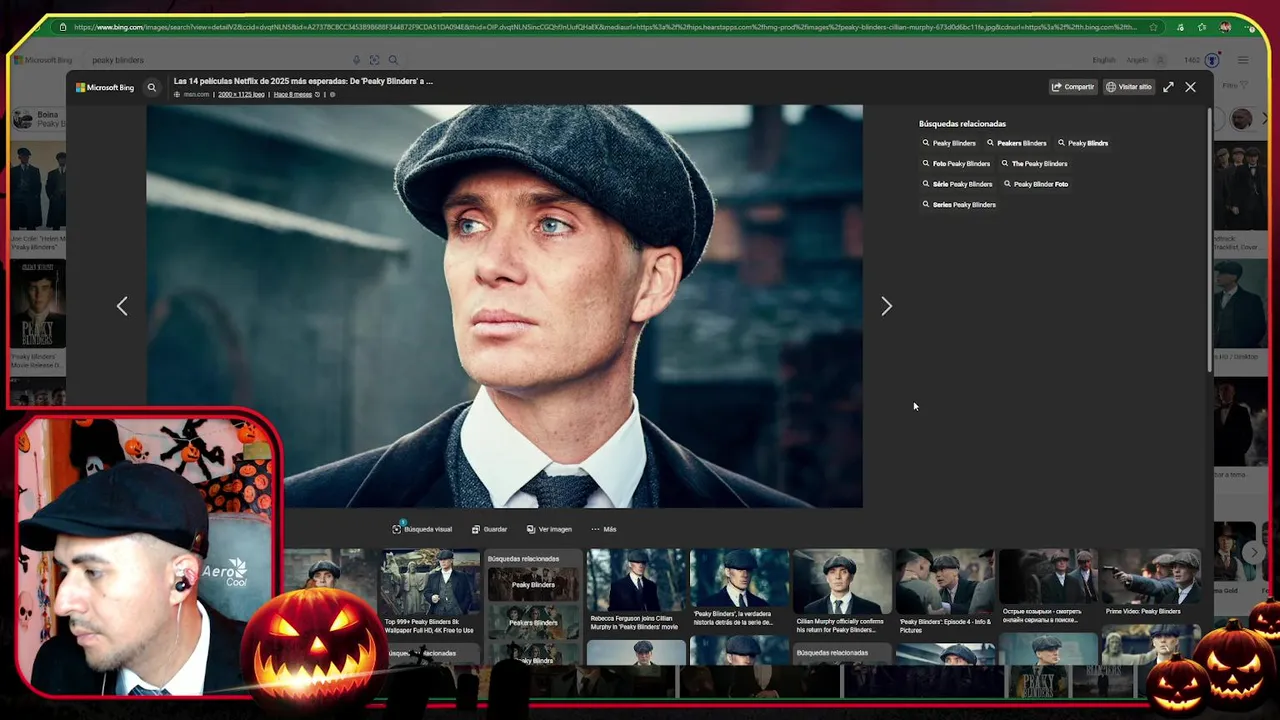Open the Más options menu
Screen dimensions: 1280x720
[x=603, y=529]
